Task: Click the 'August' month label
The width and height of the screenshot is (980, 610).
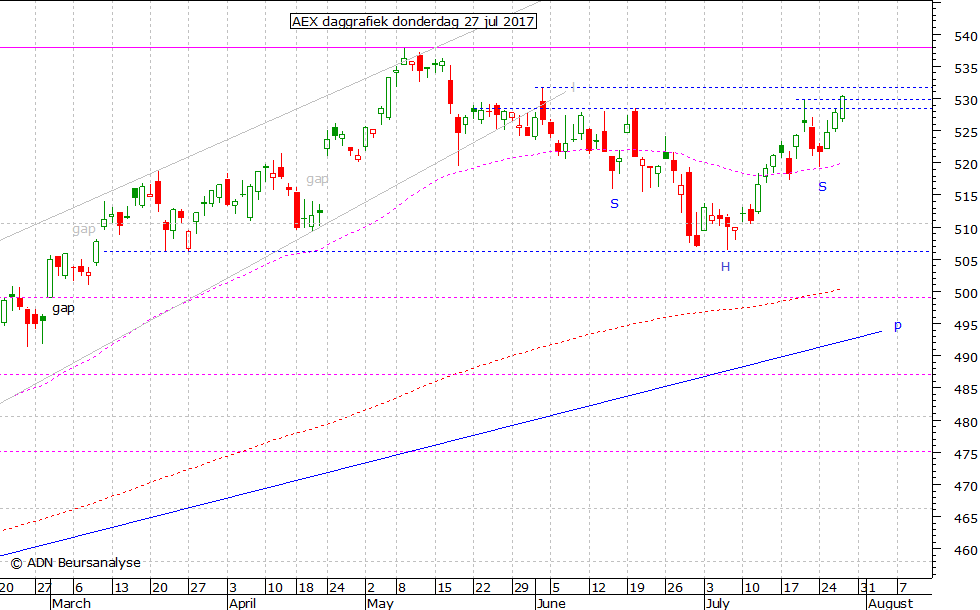Action: click(x=891, y=604)
